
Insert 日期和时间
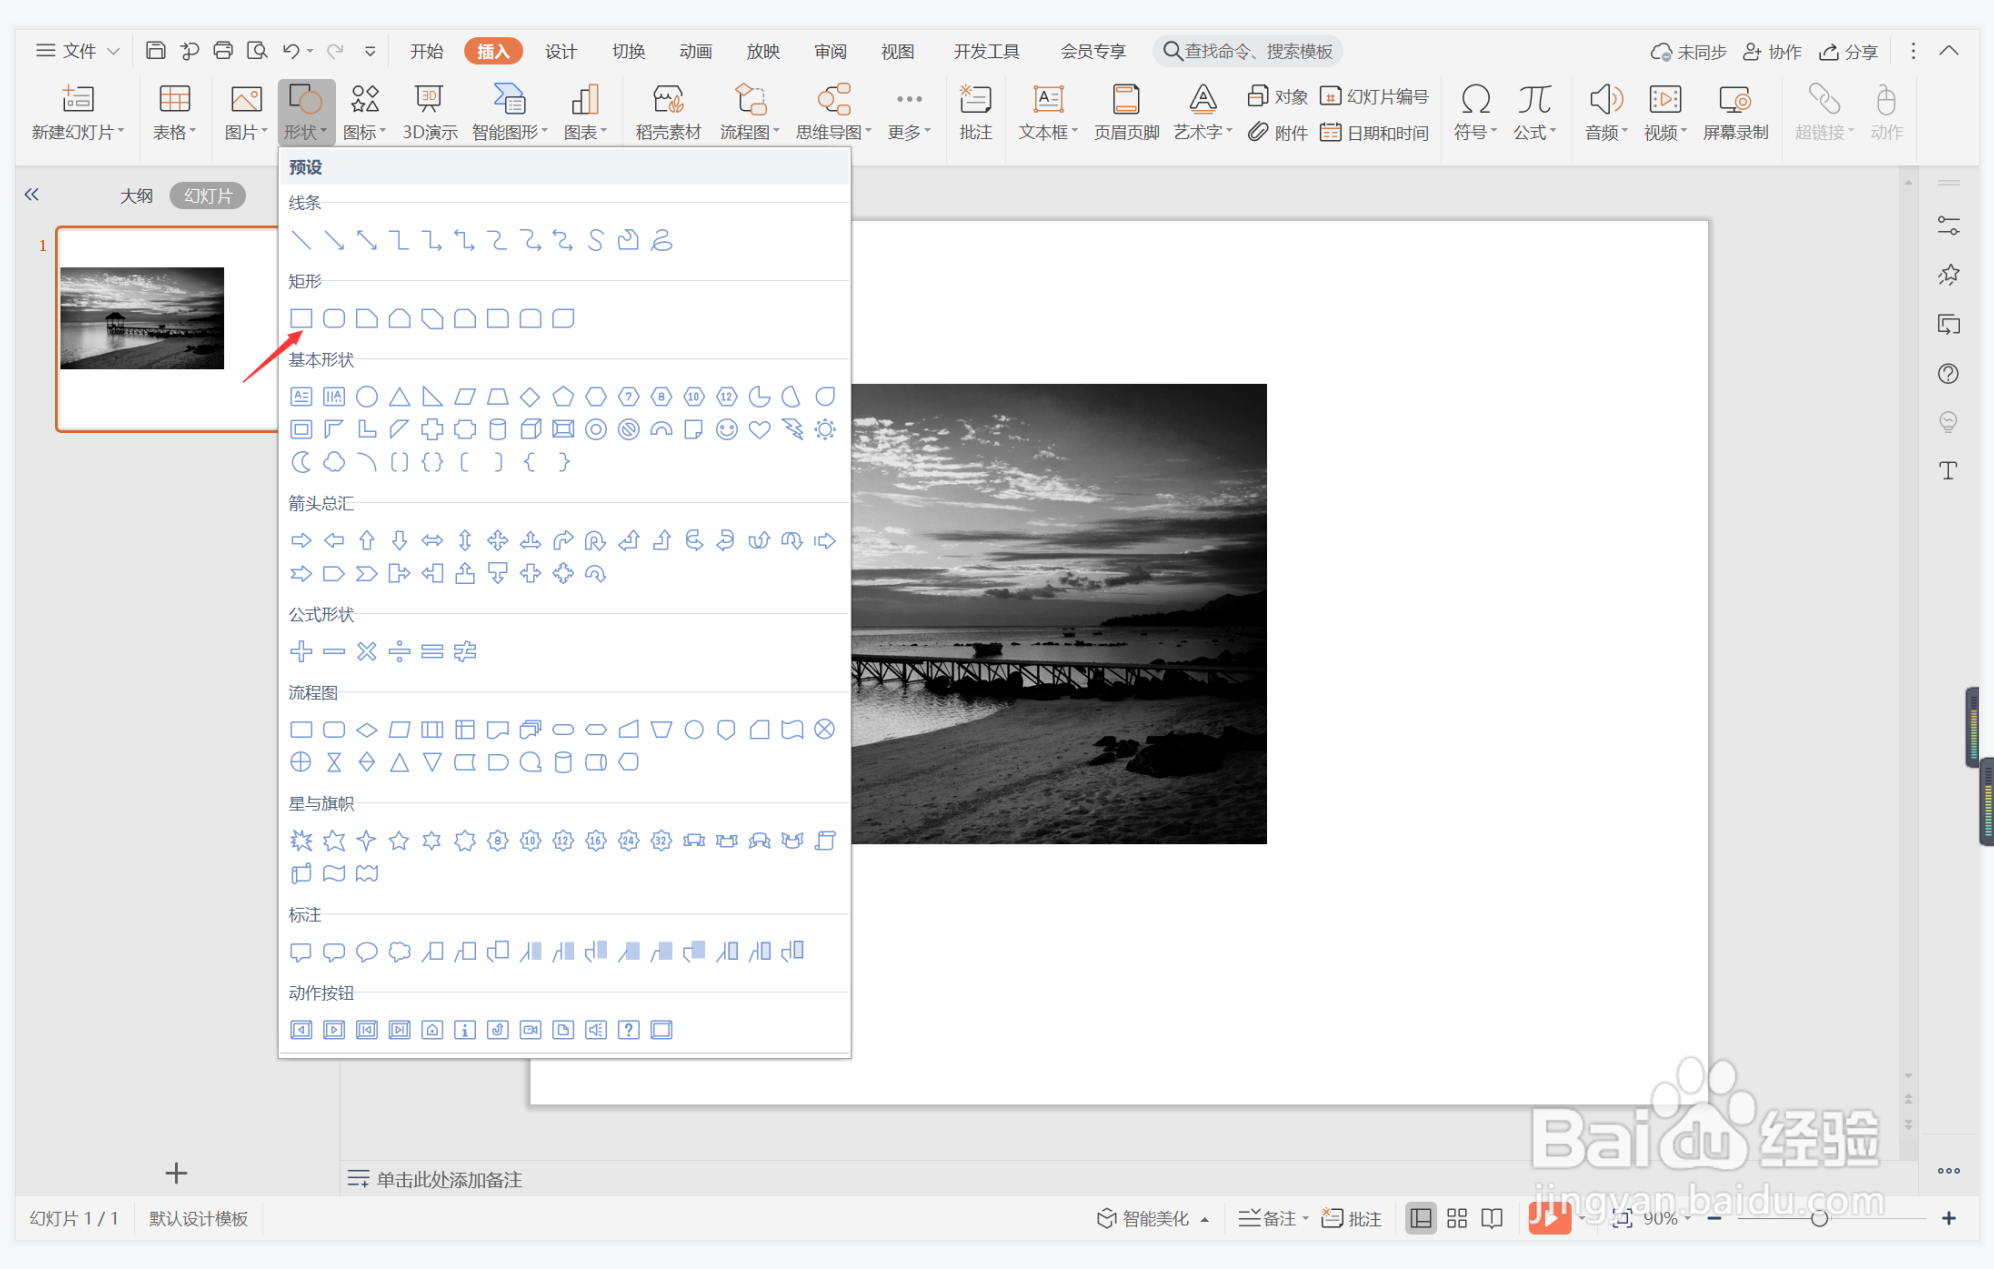click(x=1374, y=132)
